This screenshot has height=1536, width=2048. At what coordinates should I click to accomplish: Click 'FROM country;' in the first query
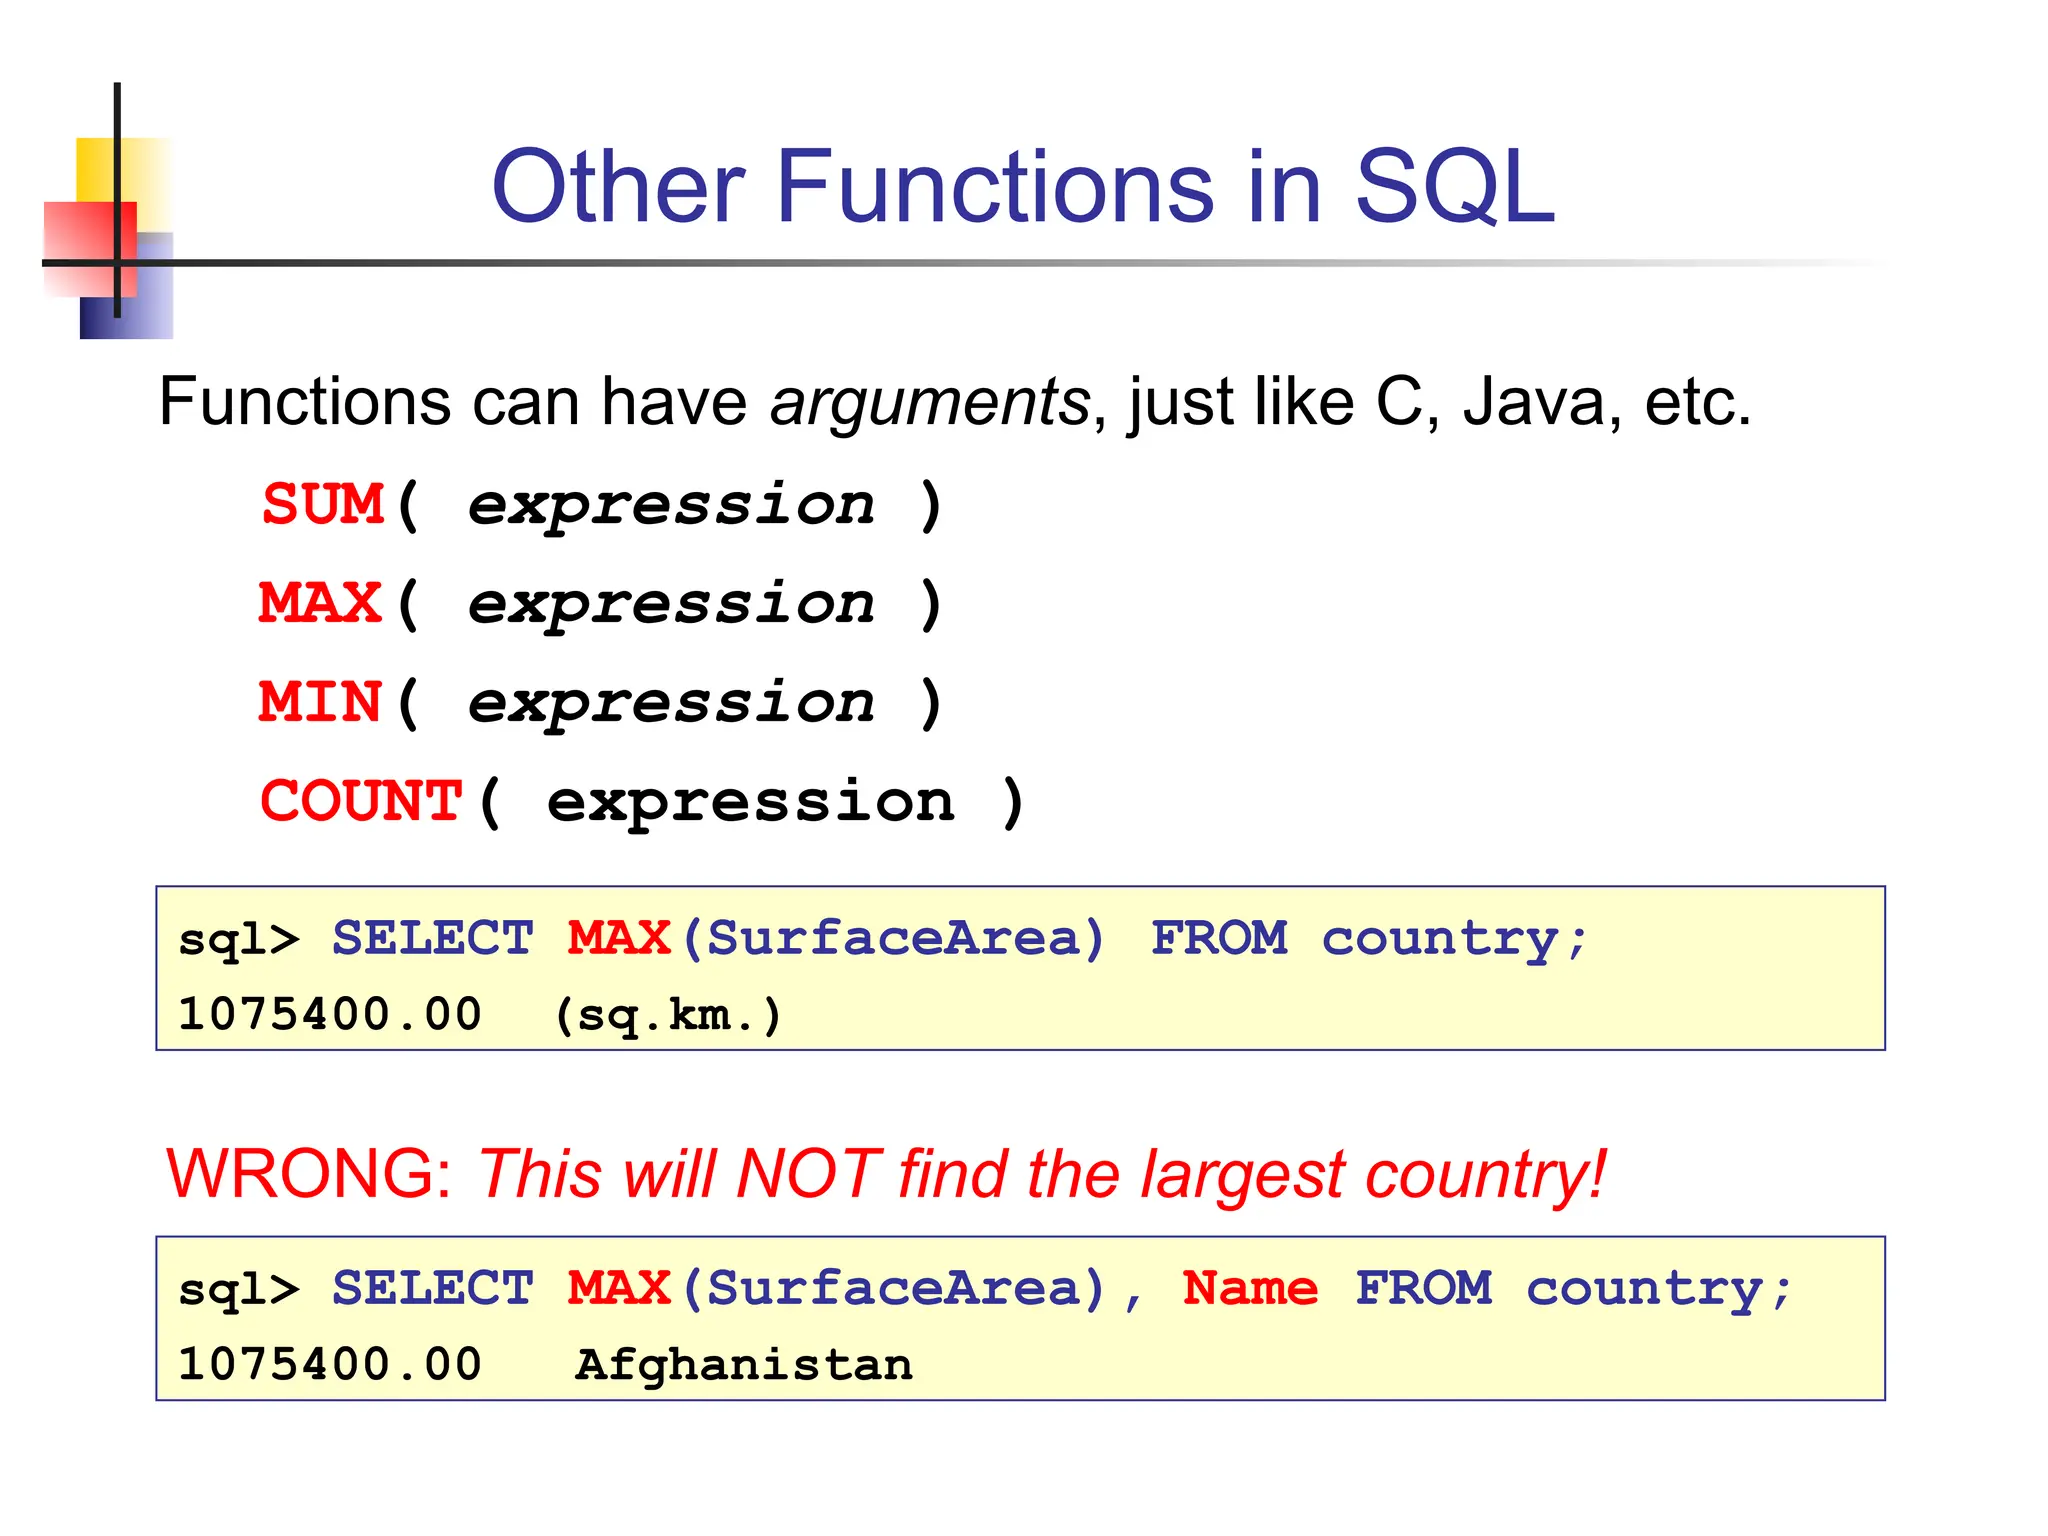pos(1368,938)
